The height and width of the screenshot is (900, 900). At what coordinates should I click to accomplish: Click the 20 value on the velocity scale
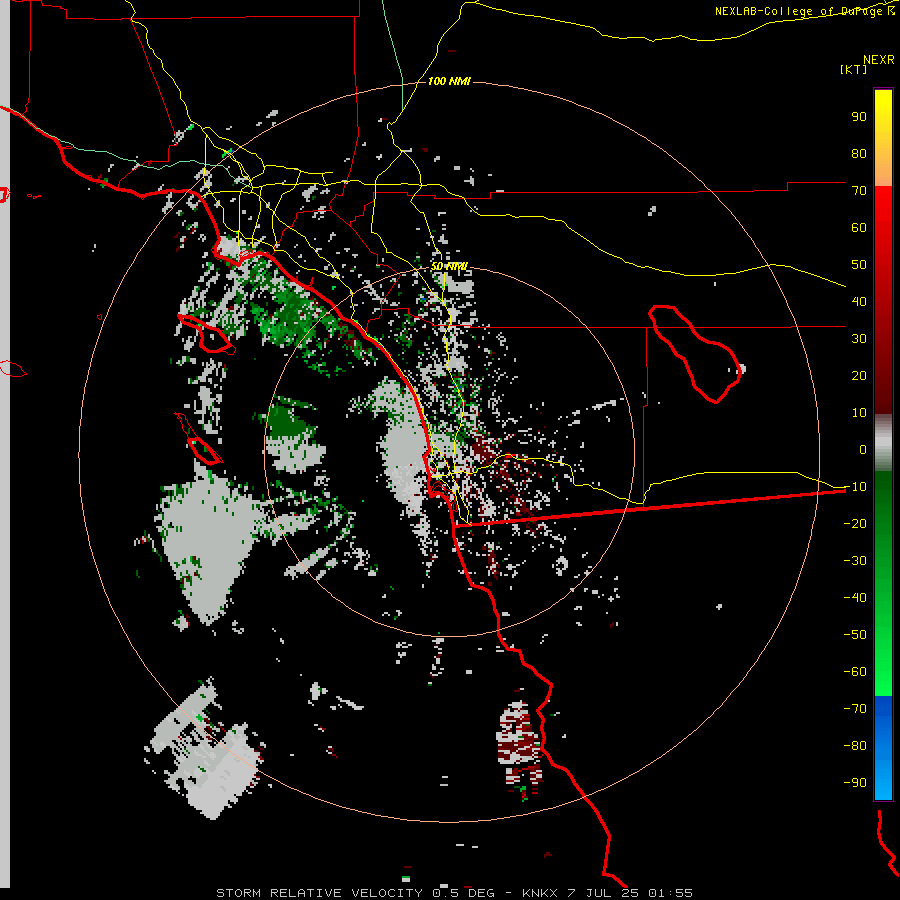point(859,376)
